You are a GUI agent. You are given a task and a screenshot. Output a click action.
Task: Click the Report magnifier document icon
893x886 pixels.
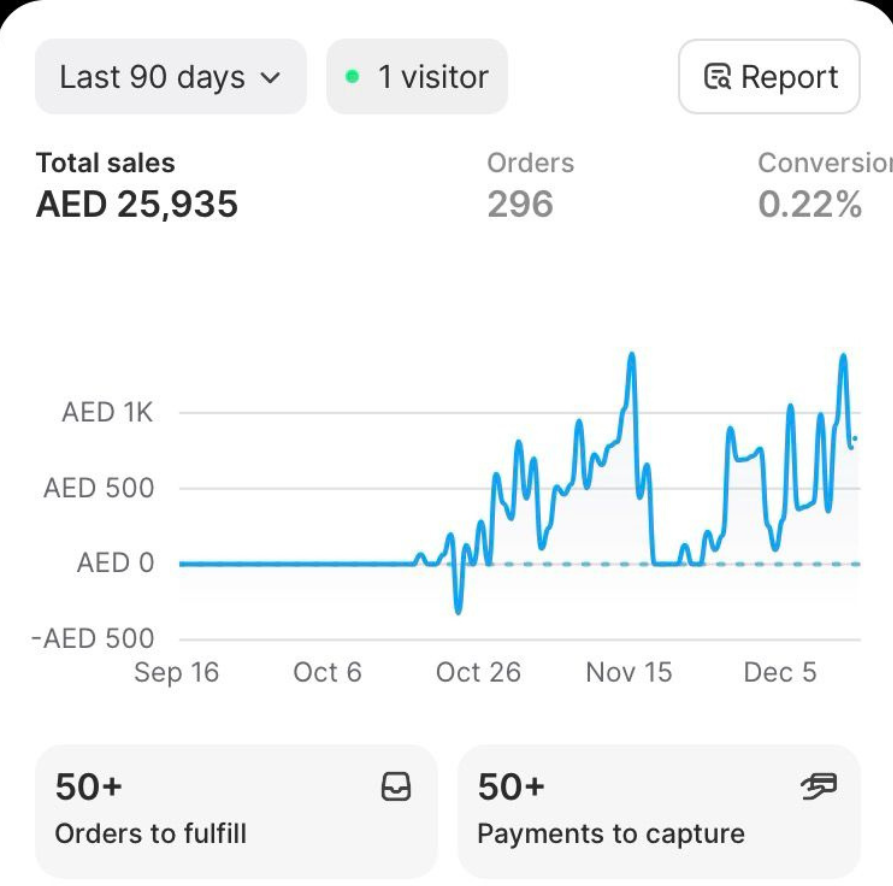click(717, 77)
